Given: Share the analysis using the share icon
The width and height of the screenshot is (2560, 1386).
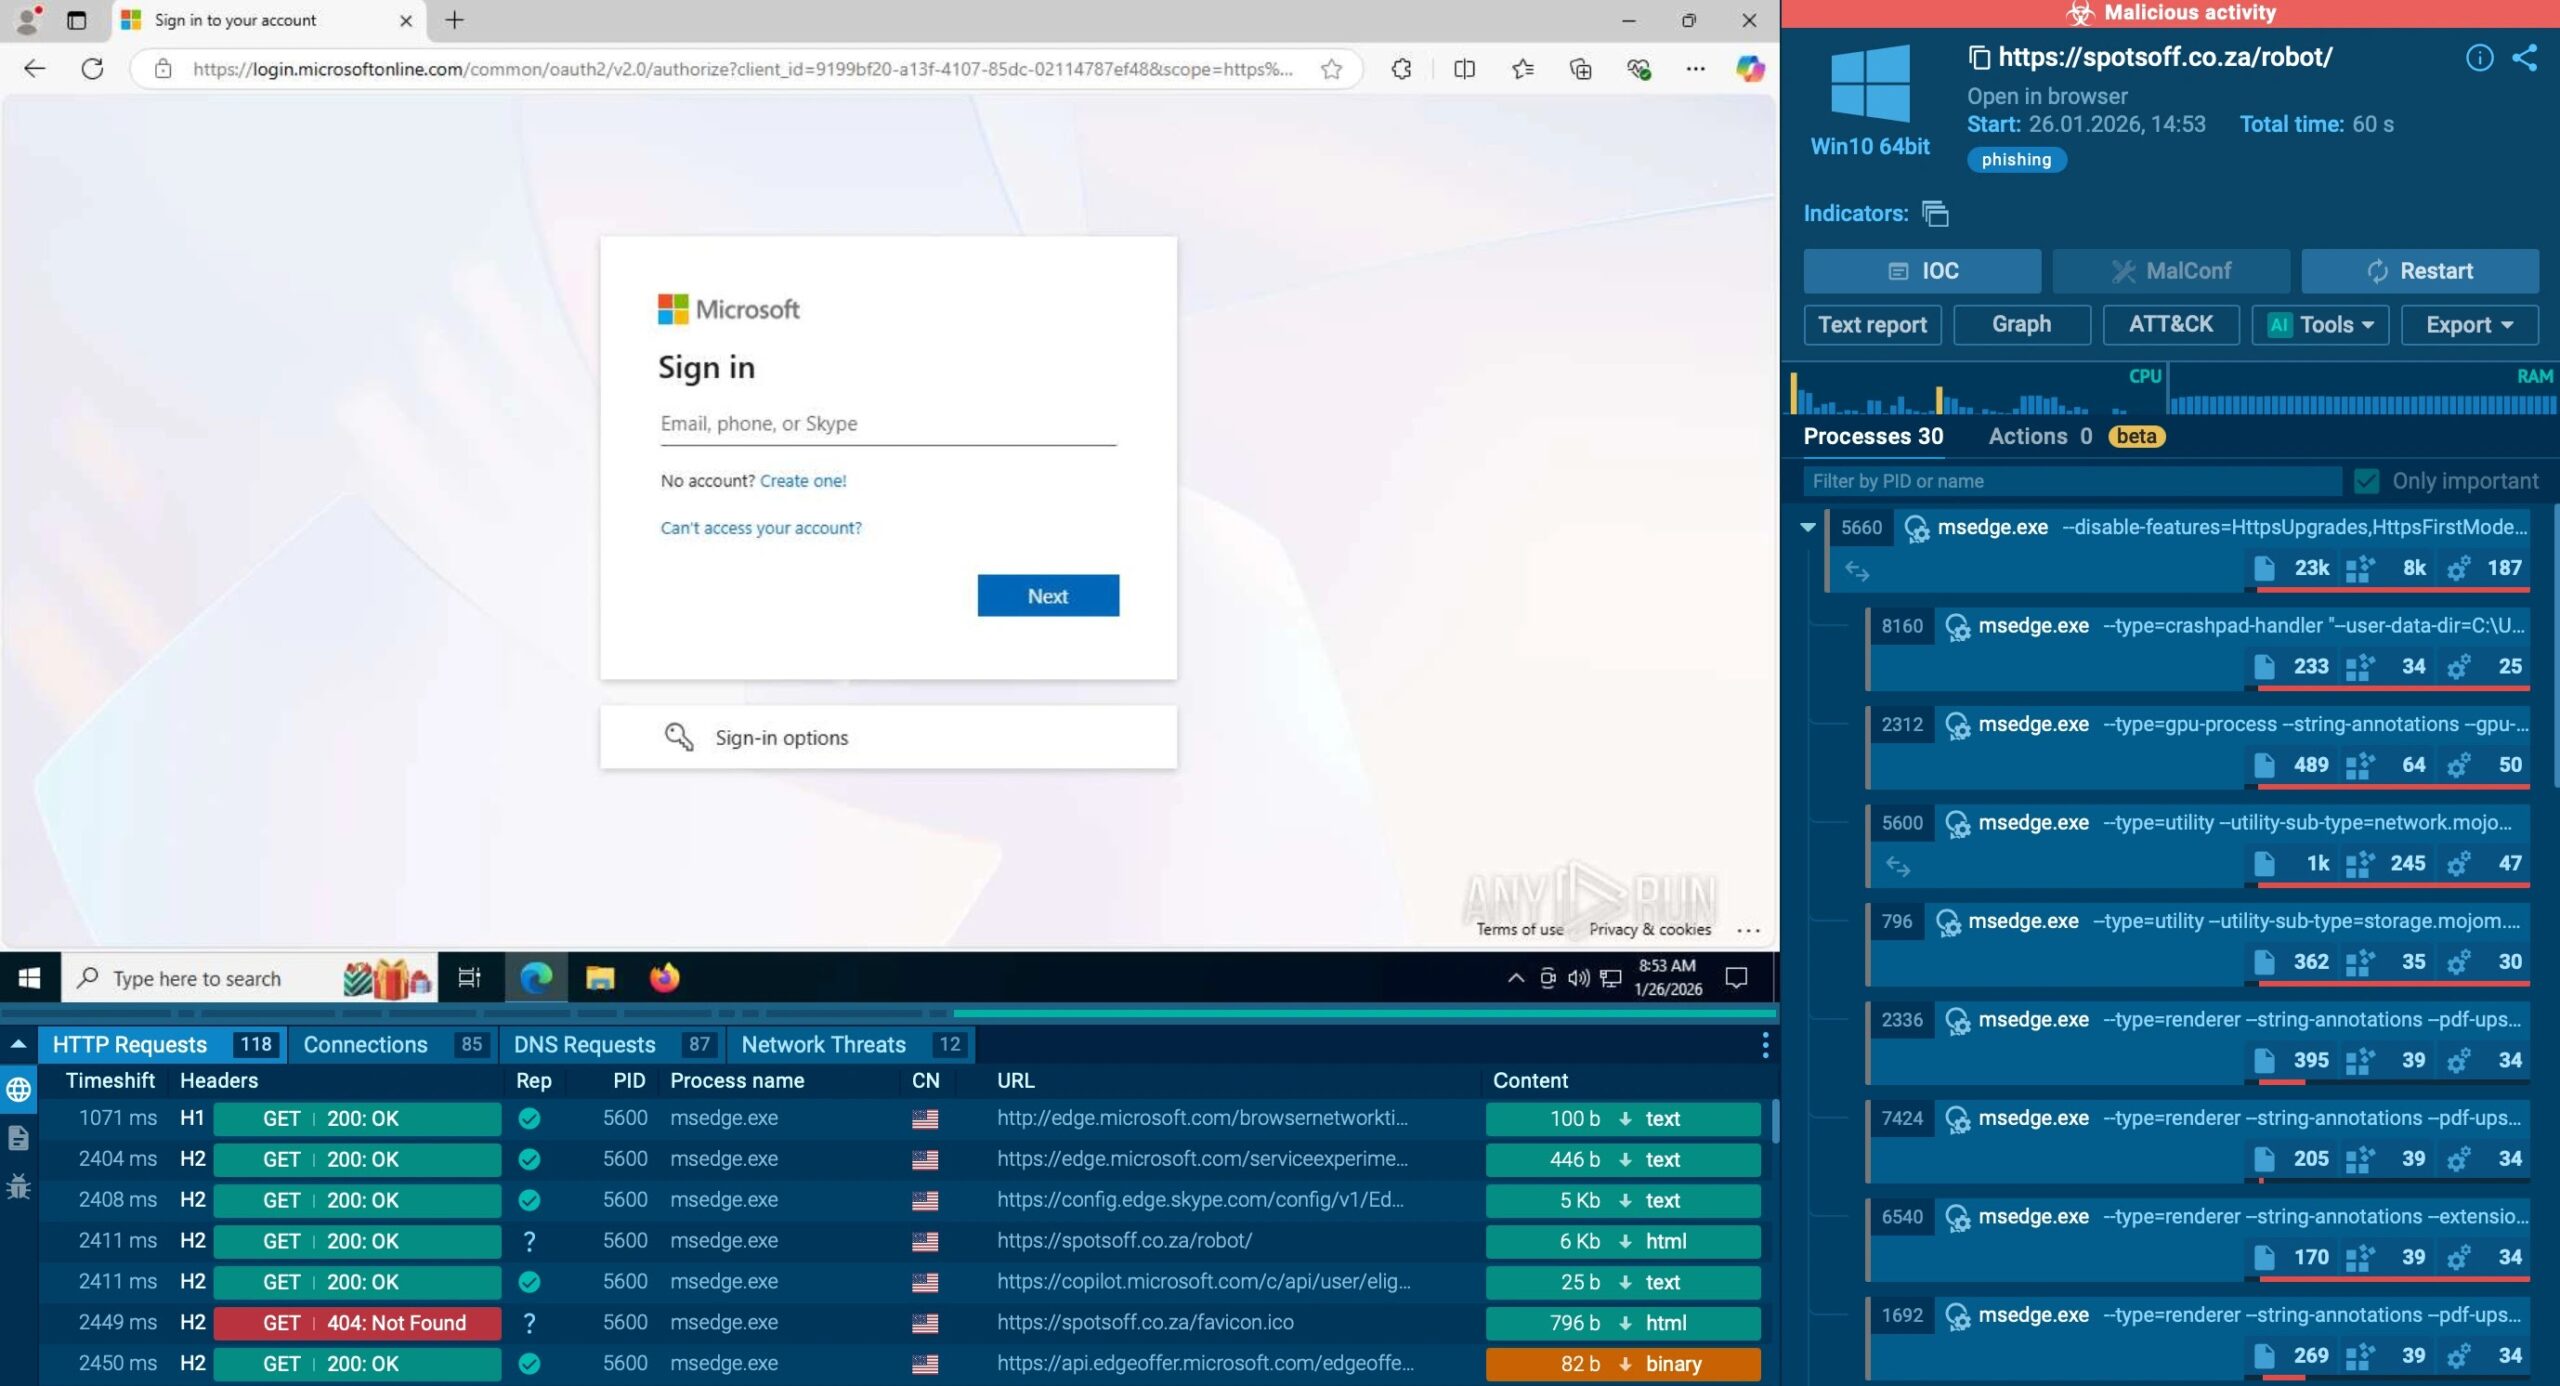Looking at the screenshot, I should point(2526,57).
